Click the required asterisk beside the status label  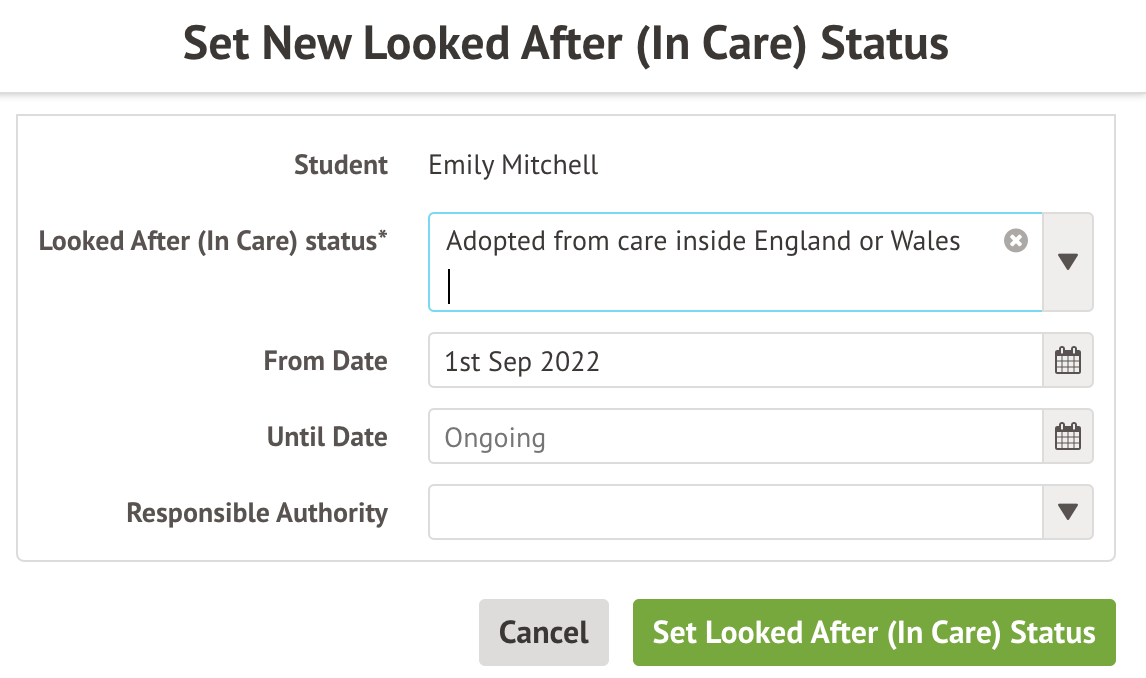click(x=383, y=238)
